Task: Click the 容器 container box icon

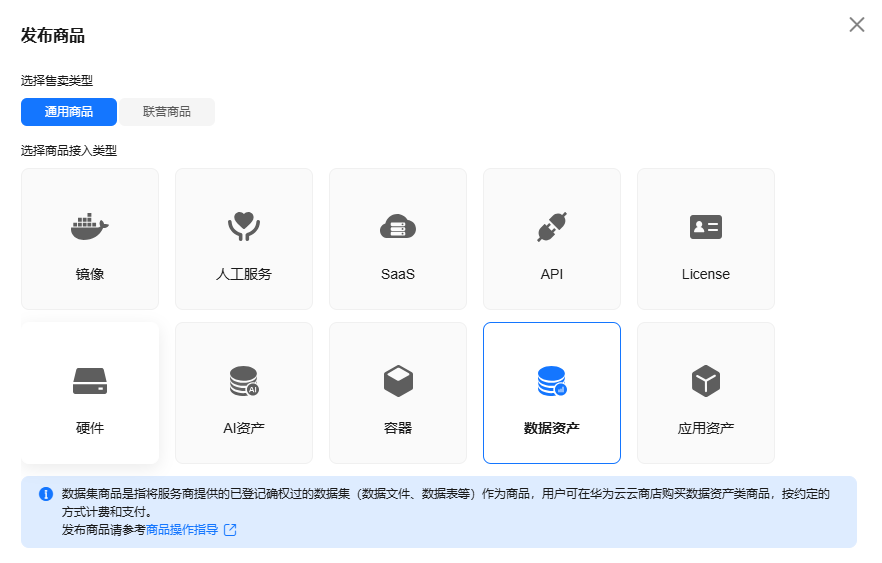Action: coord(397,381)
